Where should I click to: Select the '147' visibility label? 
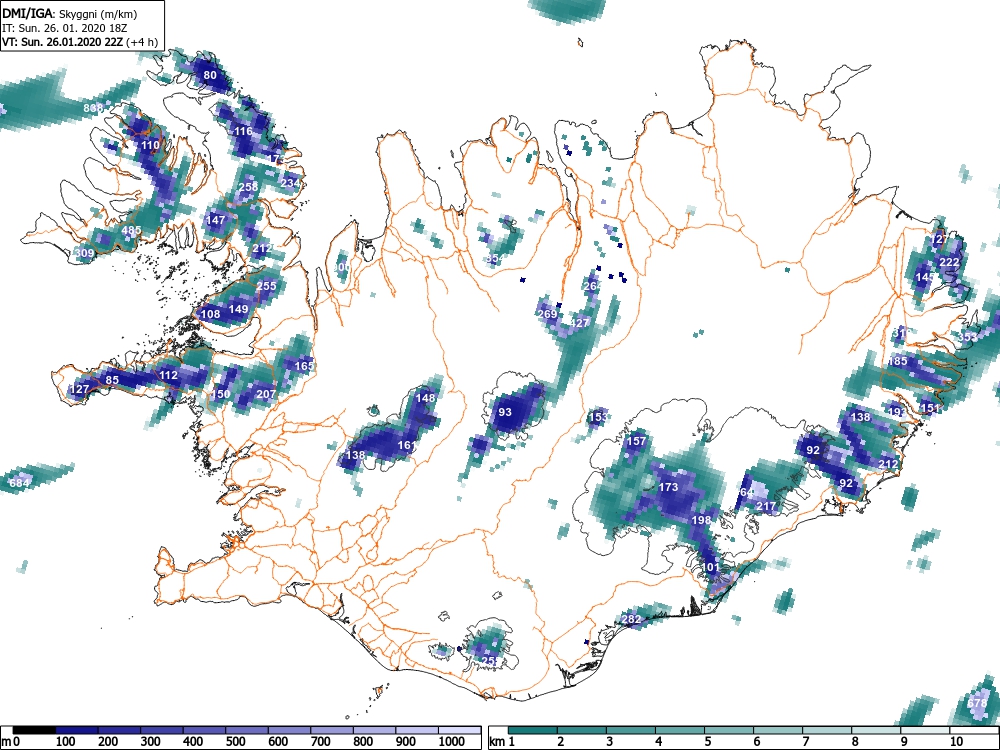pyautogui.click(x=216, y=220)
